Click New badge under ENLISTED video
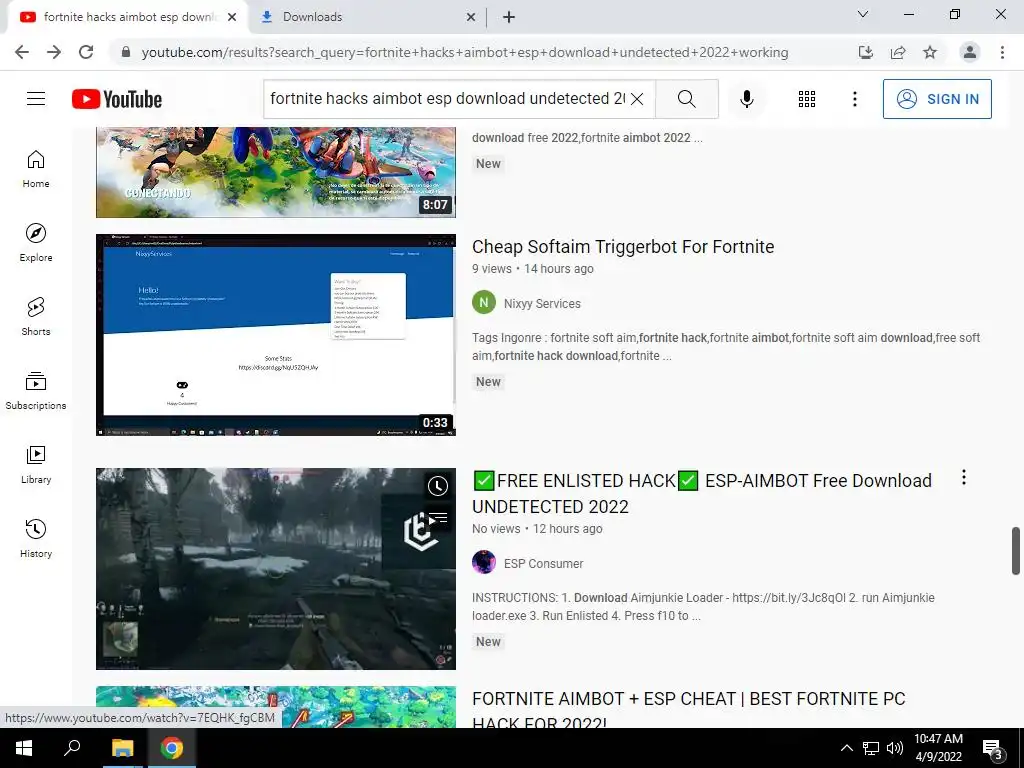The height and width of the screenshot is (768, 1024). click(488, 642)
